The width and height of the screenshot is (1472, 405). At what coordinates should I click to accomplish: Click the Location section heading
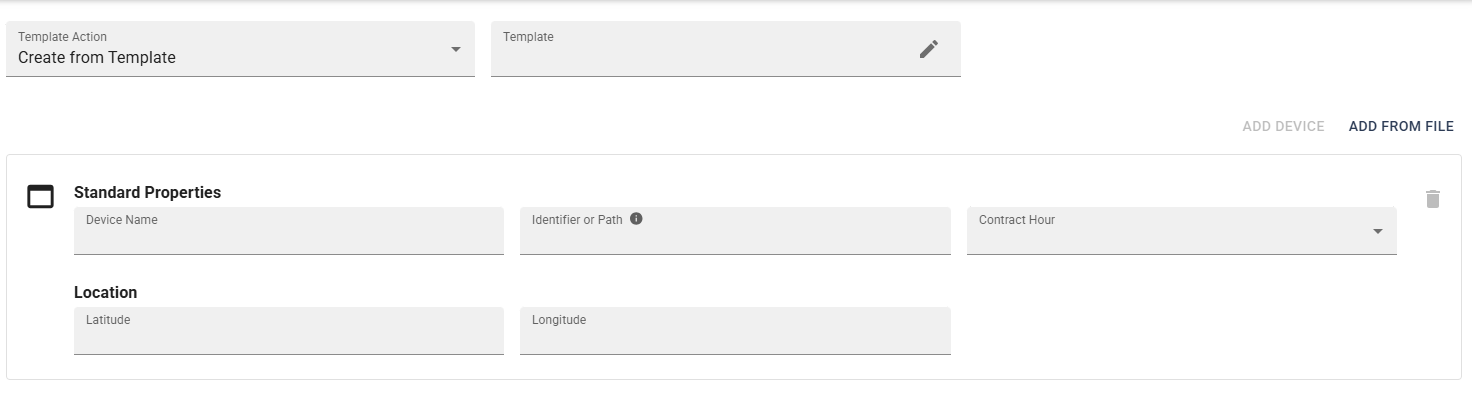coord(106,293)
